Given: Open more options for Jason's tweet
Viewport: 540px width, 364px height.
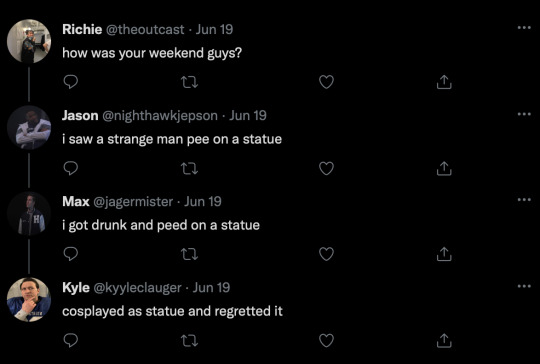Looking at the screenshot, I should (x=524, y=114).
